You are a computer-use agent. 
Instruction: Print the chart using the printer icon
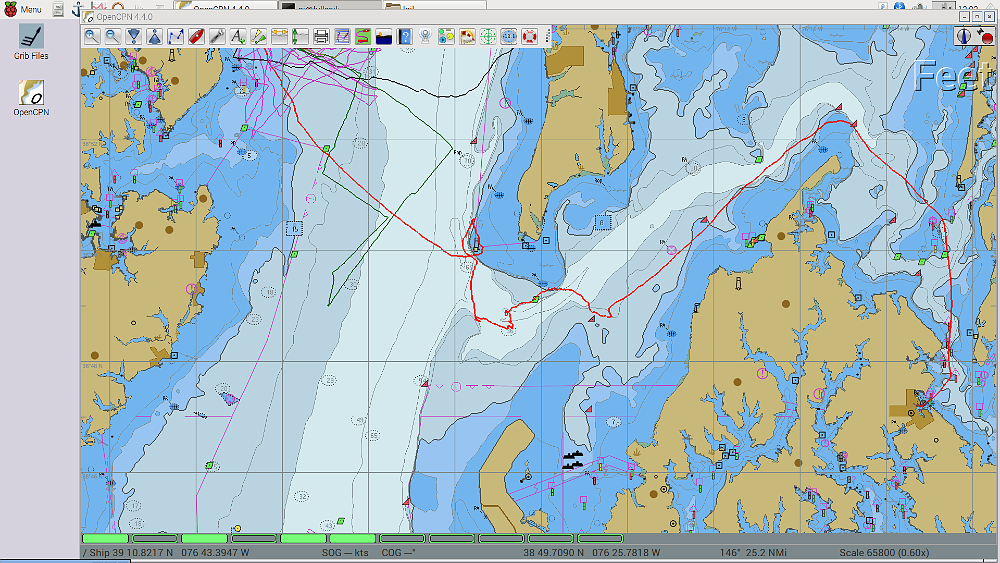point(321,37)
